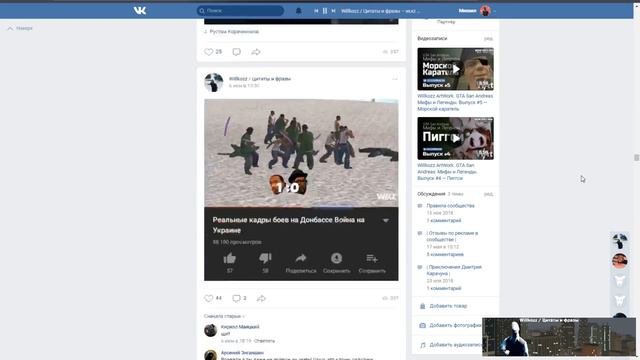640x360 pixels.
Task: Share the post with 44 likes
Action: tap(261, 298)
